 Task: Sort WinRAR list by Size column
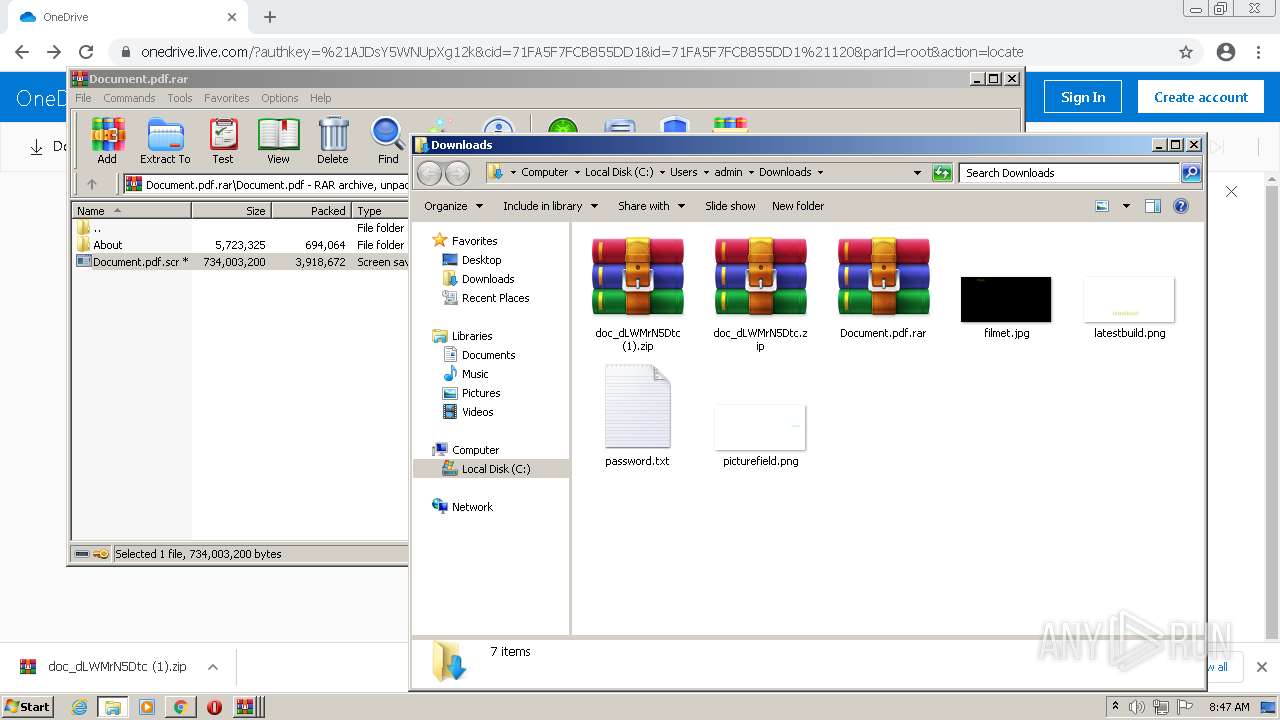[x=231, y=211]
